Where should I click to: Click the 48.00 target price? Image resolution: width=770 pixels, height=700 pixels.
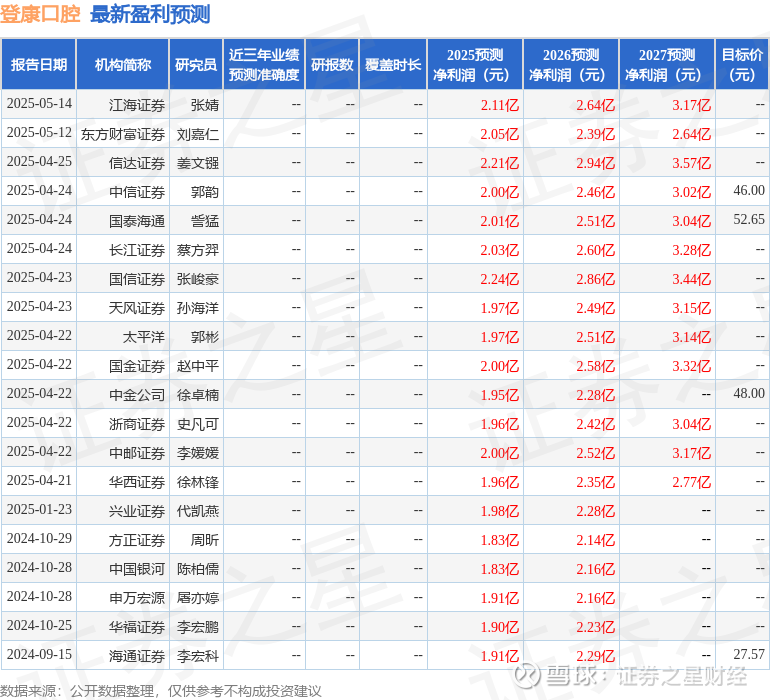pos(749,393)
